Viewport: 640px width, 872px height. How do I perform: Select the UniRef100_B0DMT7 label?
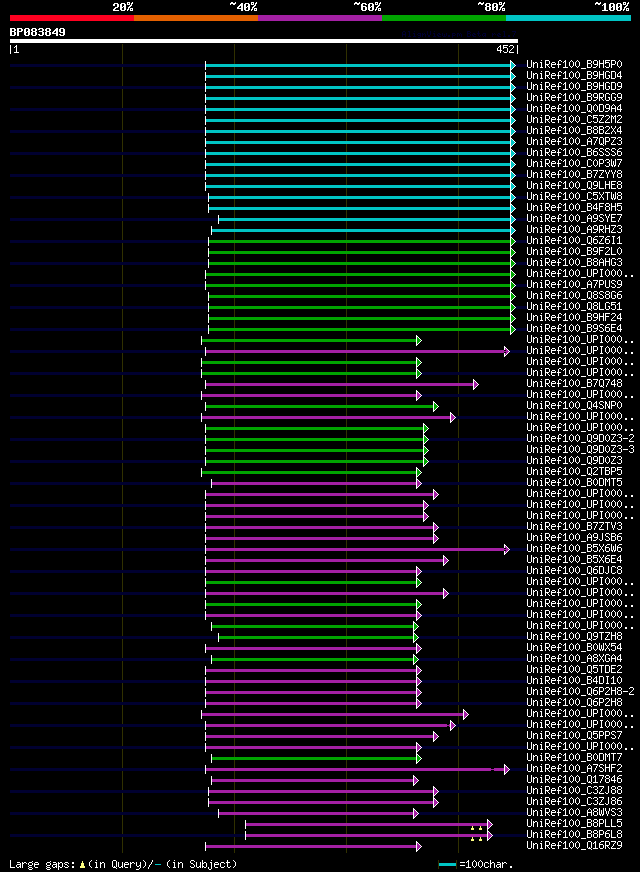[x=574, y=758]
